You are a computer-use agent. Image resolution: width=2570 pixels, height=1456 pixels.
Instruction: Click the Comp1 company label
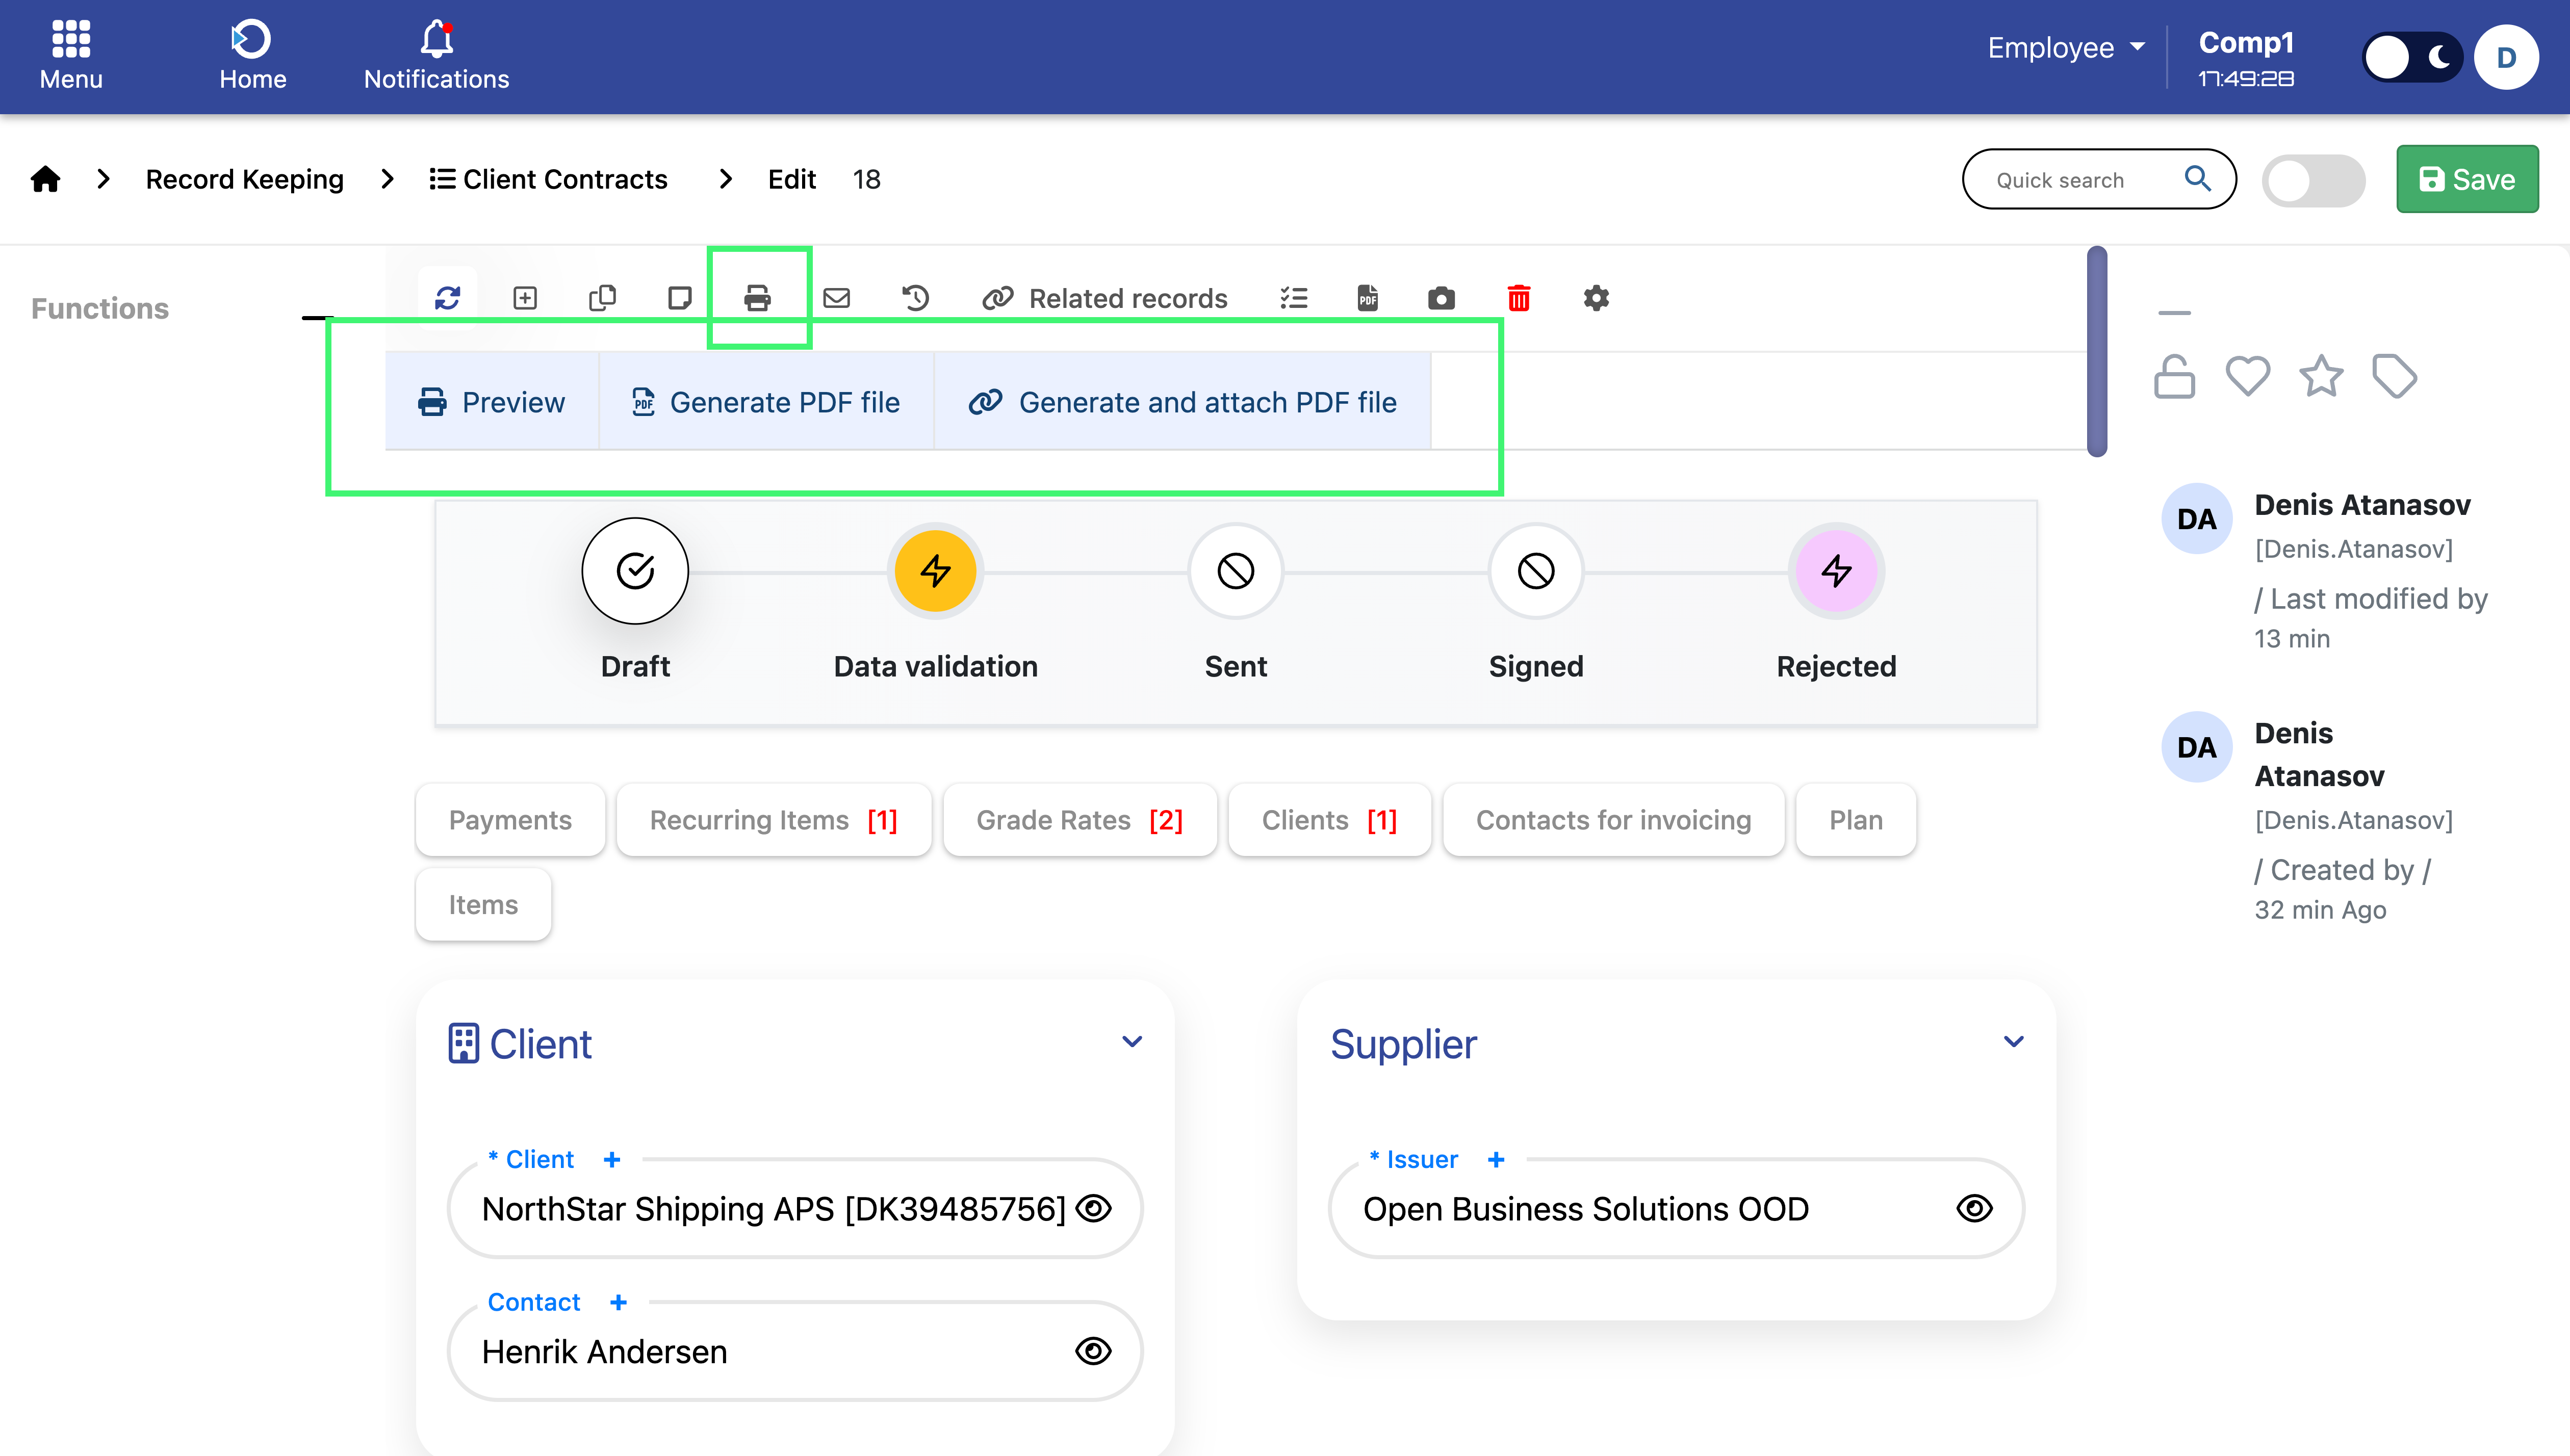pos(2246,43)
